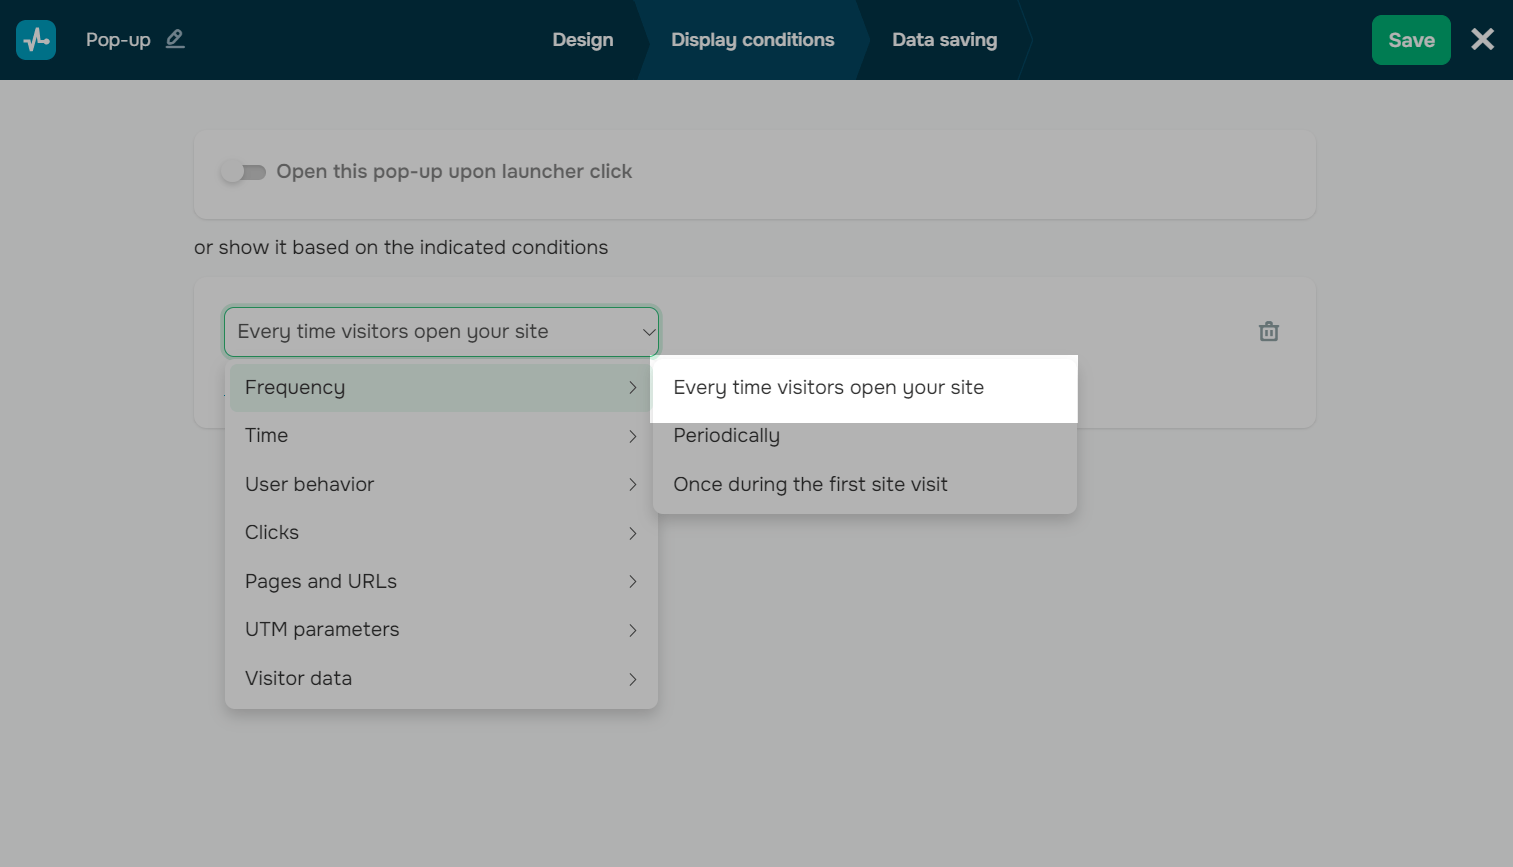Open the Clicks submenu
Viewport: 1513px width, 867px height.
(x=441, y=533)
